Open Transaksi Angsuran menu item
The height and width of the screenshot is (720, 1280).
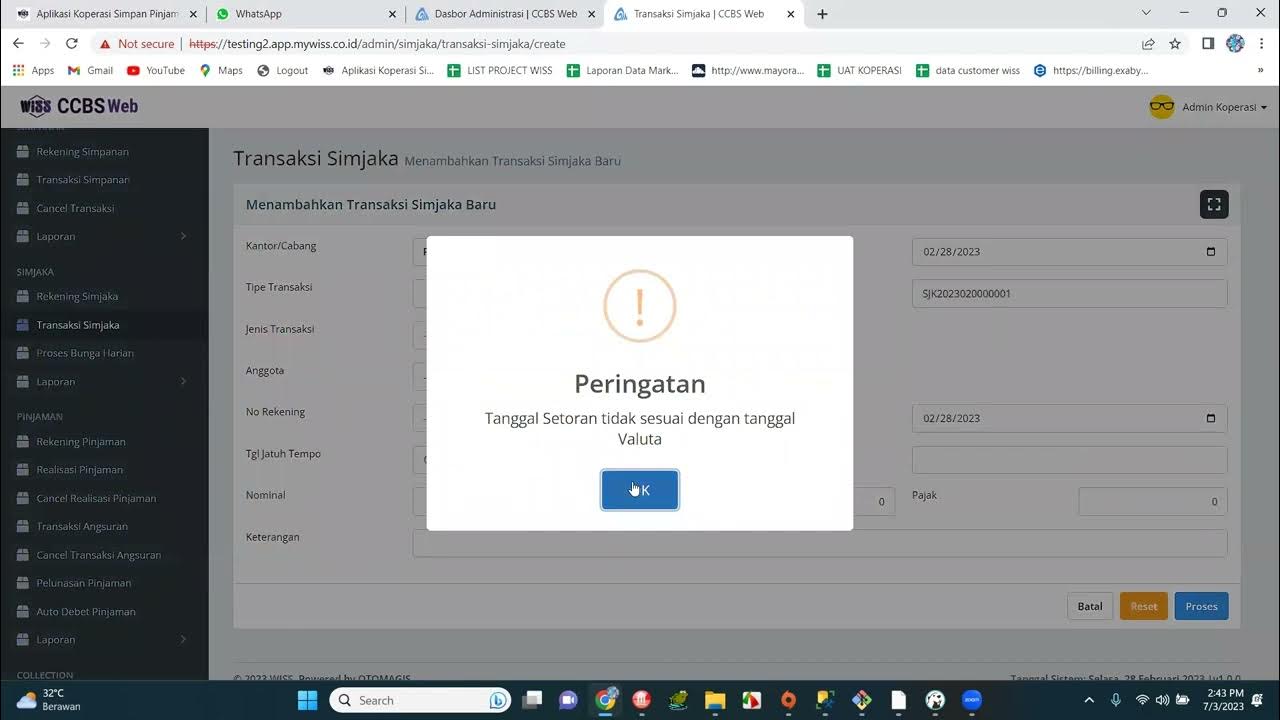(x=82, y=526)
